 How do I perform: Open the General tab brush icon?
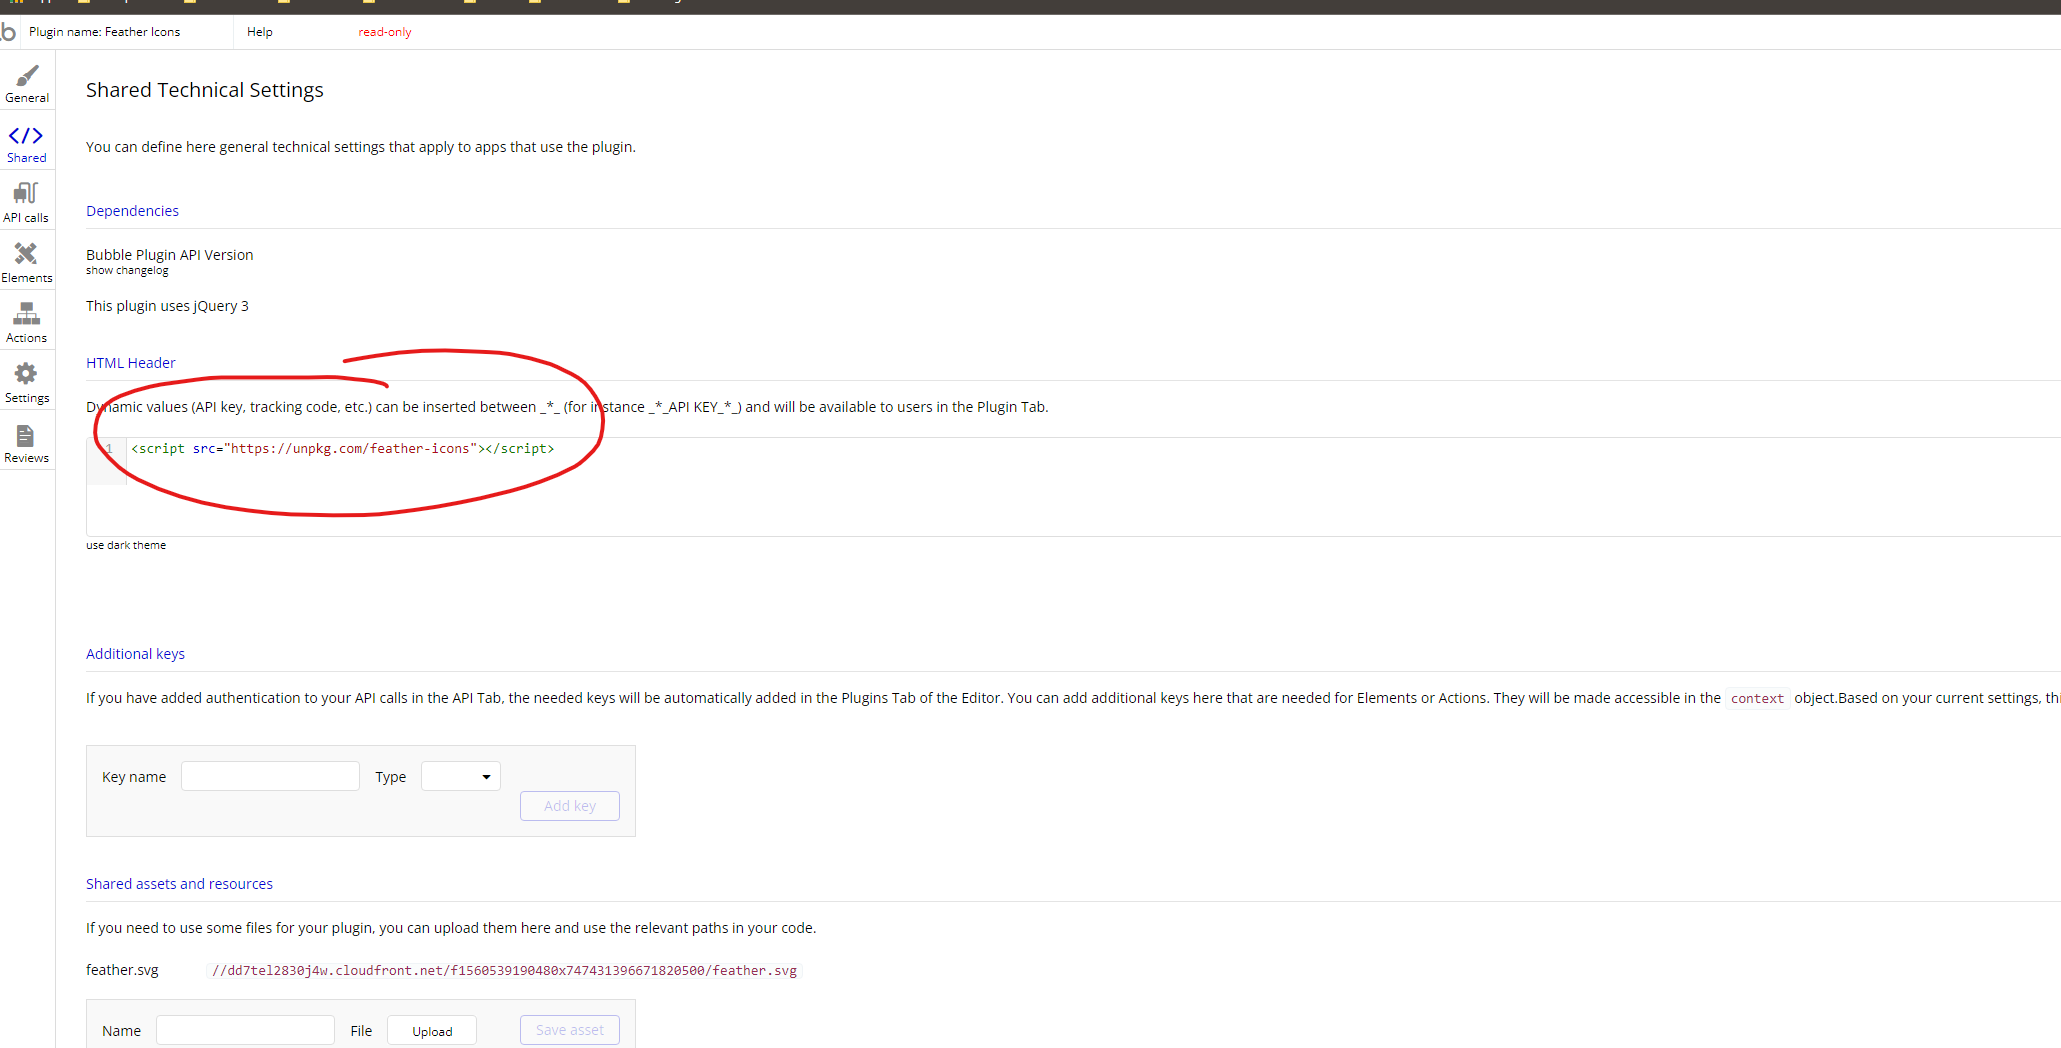click(27, 76)
